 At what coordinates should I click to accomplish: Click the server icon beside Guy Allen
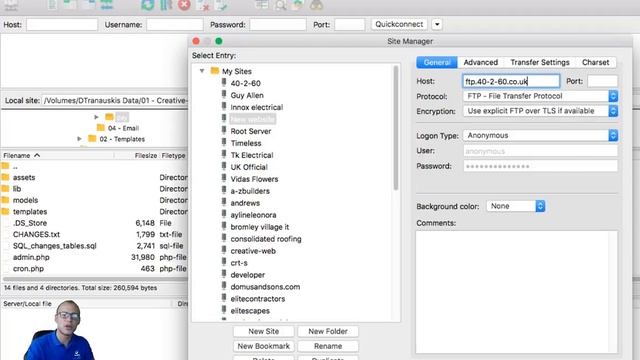(224, 95)
